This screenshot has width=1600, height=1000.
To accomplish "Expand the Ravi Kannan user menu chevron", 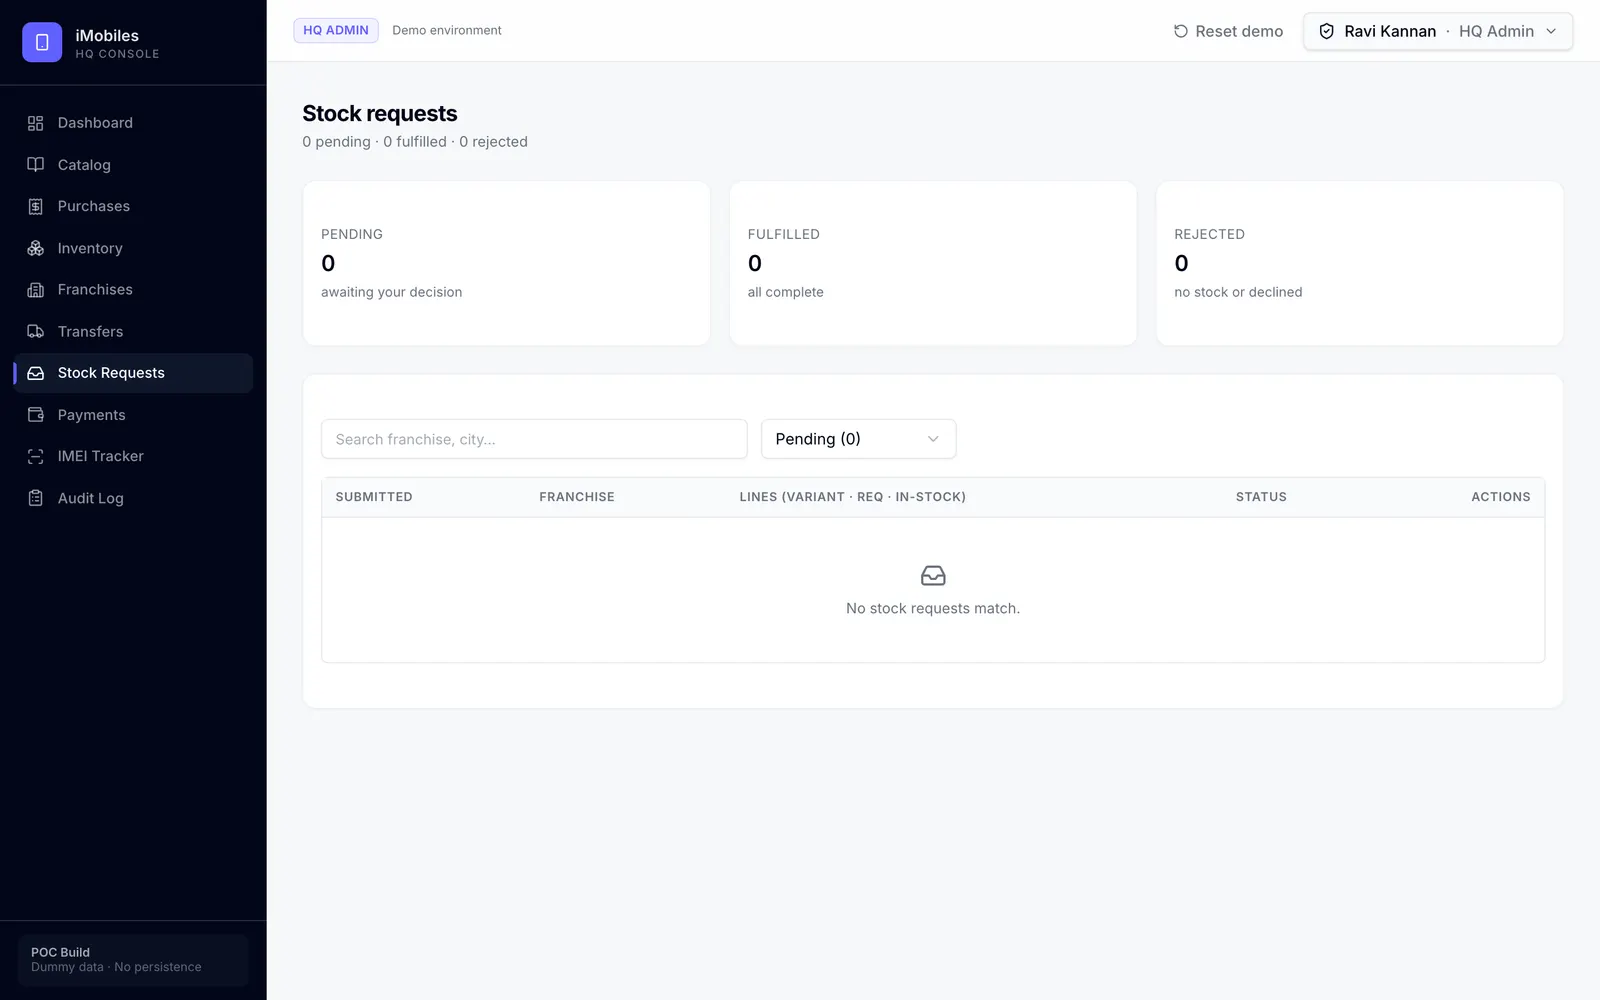I will pos(1551,31).
